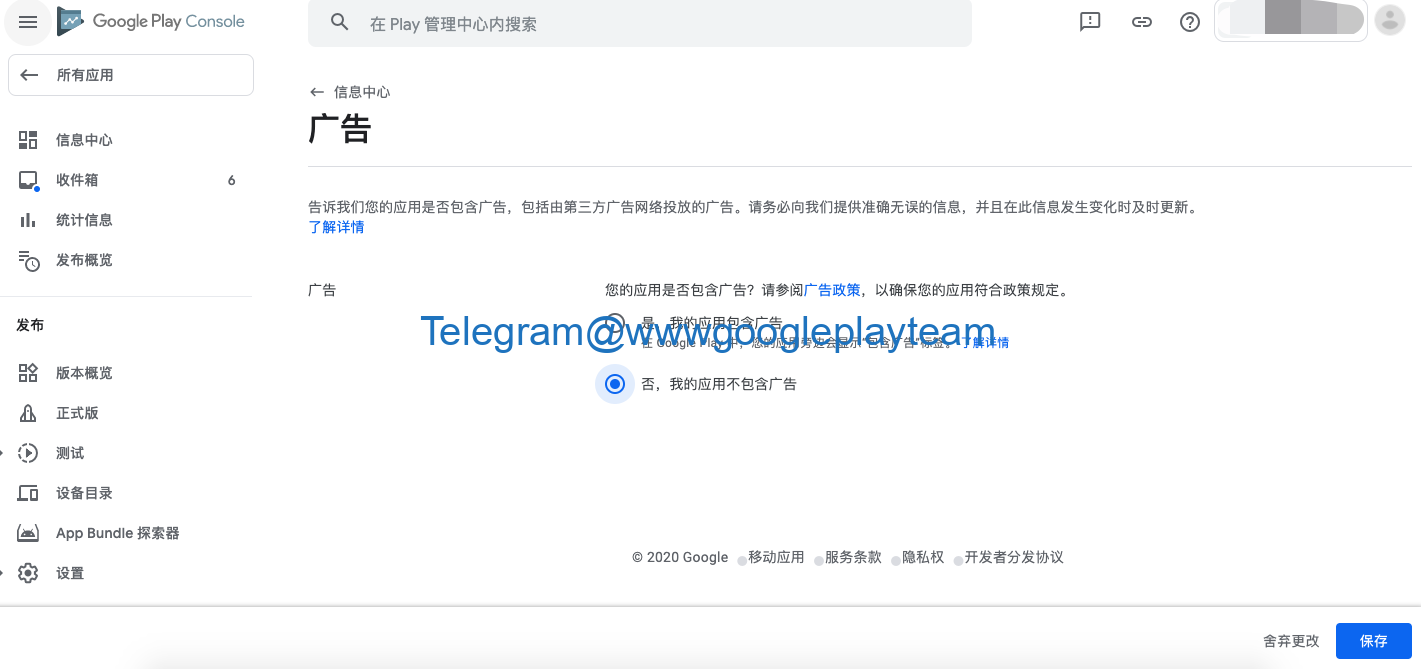This screenshot has height=669, width=1421.
Task: Click the blurred account name box
Action: 1290,21
